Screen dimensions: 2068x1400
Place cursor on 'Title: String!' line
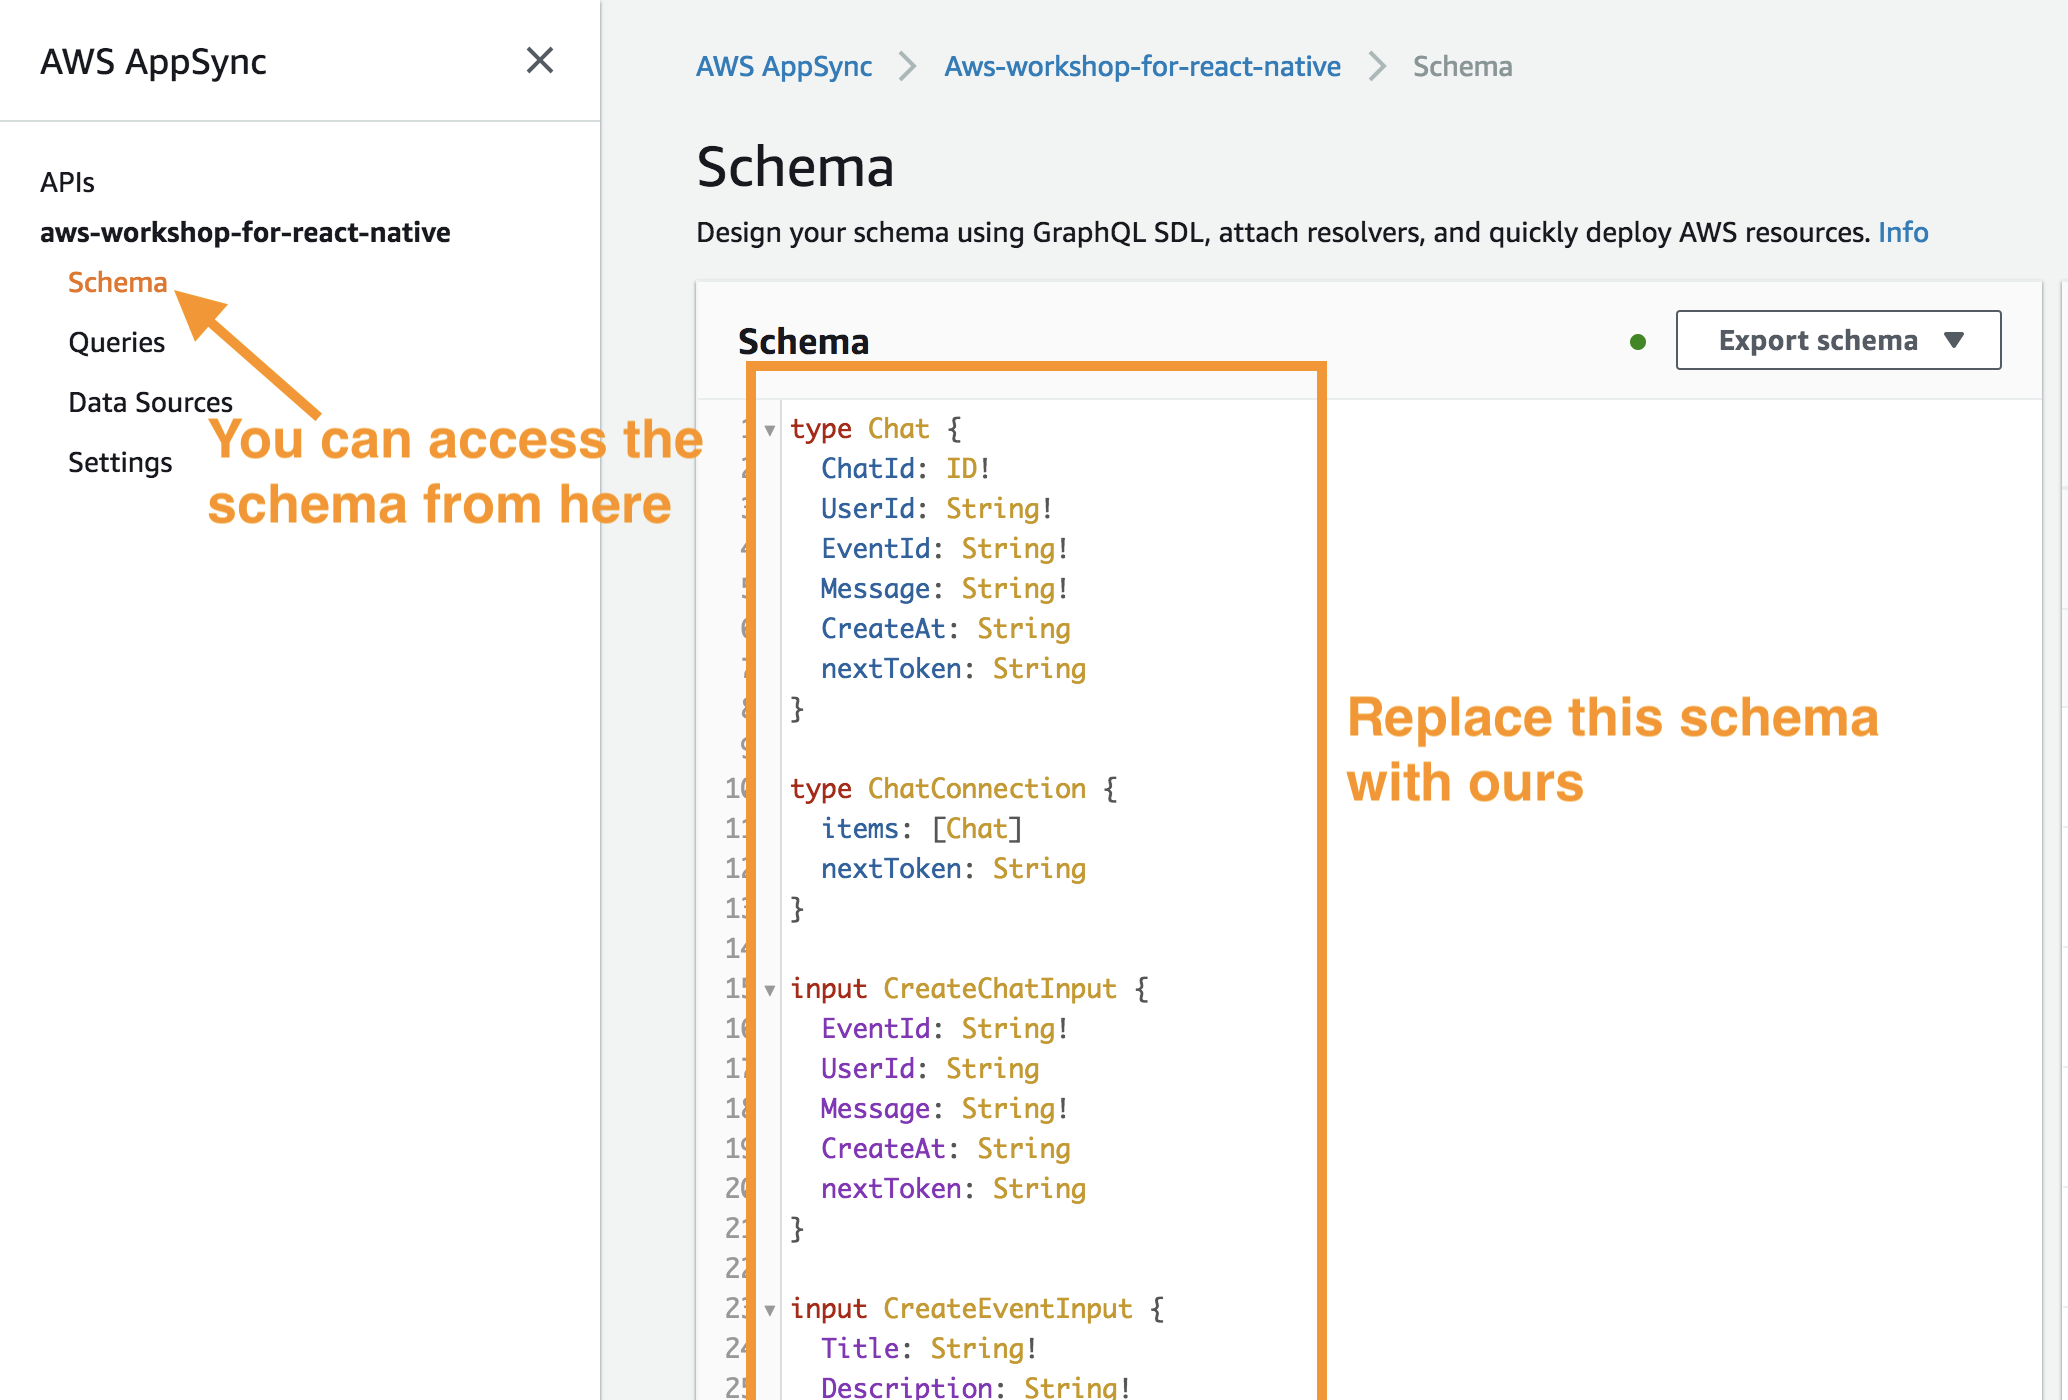pyautogui.click(x=928, y=1348)
